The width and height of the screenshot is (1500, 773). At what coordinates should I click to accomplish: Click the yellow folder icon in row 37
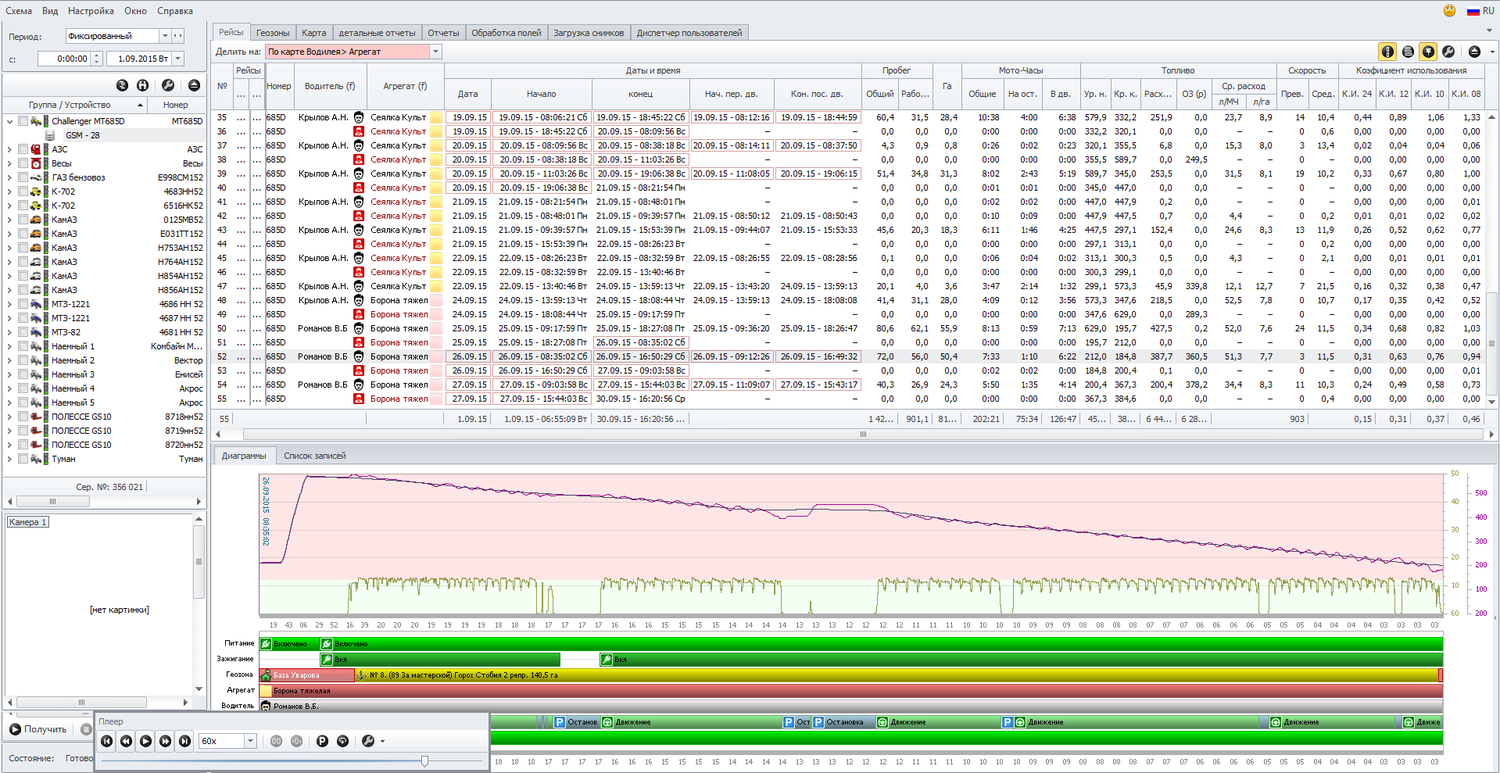[436, 145]
